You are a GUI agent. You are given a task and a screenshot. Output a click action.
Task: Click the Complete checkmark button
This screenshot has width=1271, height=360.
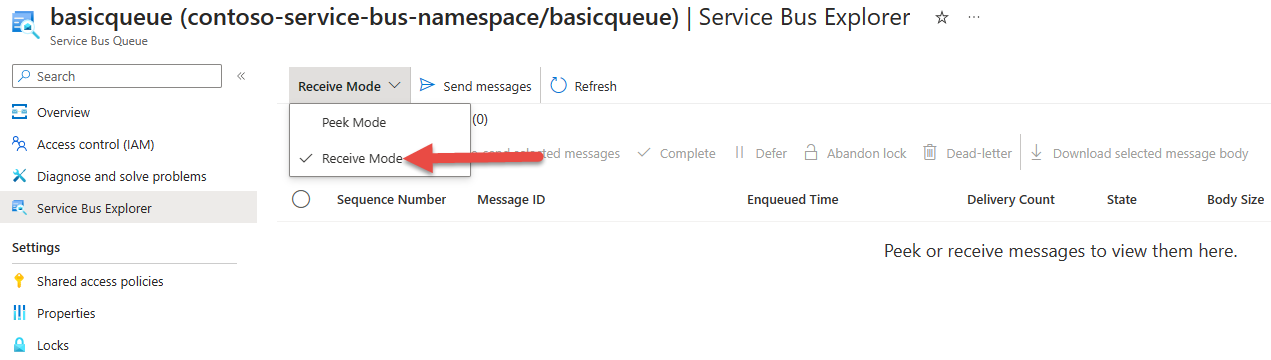(x=676, y=153)
